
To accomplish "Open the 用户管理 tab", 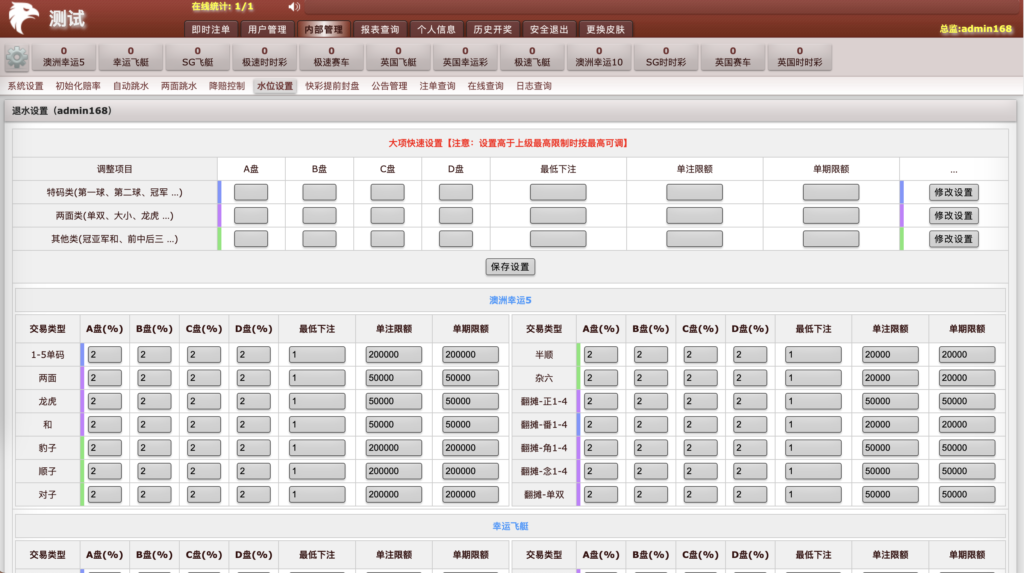I will [x=266, y=29].
